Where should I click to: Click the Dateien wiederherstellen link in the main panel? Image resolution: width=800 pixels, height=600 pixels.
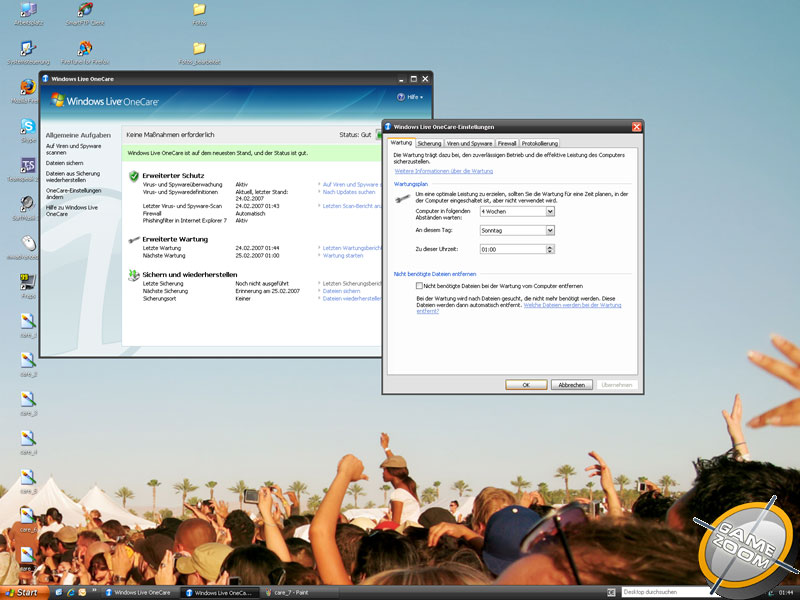(x=352, y=298)
